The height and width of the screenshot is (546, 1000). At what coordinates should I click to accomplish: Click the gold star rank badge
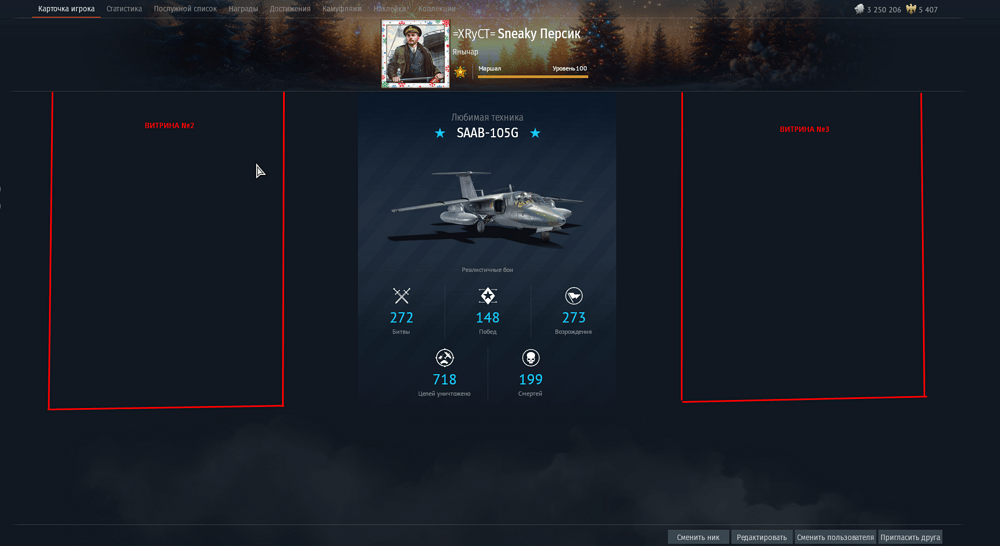(460, 71)
